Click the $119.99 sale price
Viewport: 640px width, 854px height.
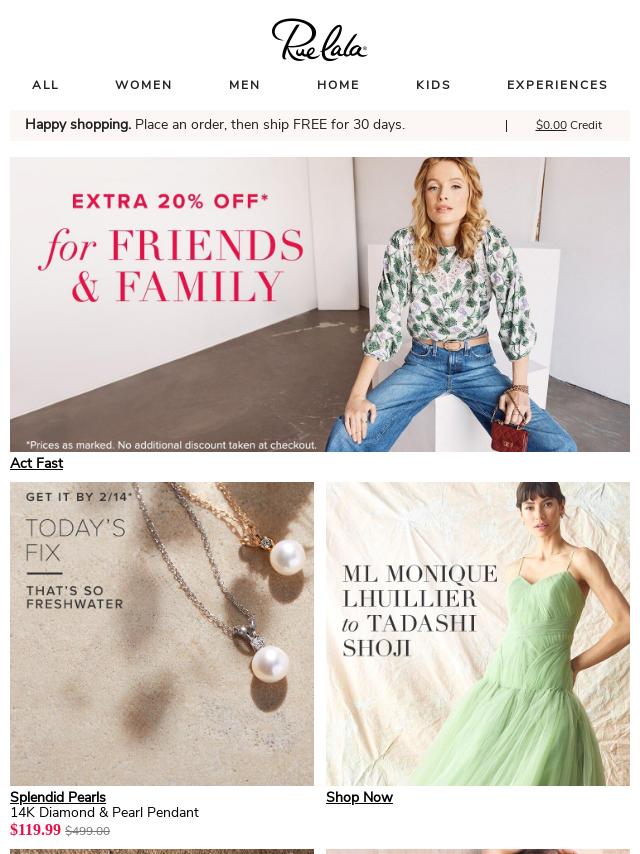pyautogui.click(x=35, y=829)
